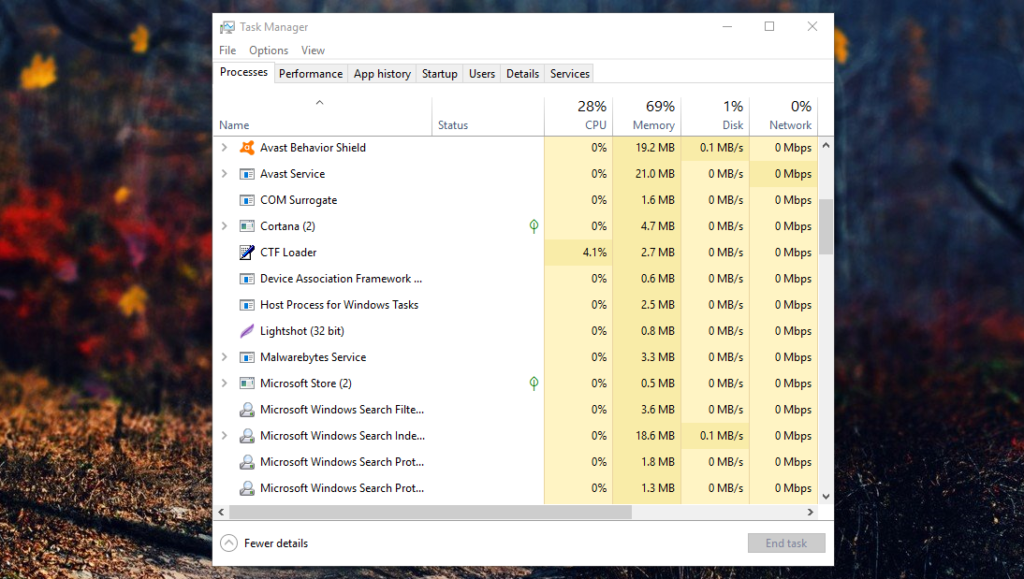This screenshot has width=1024, height=579.
Task: Expand Microsoft Windows Search Inde... process
Action: pyautogui.click(x=224, y=435)
